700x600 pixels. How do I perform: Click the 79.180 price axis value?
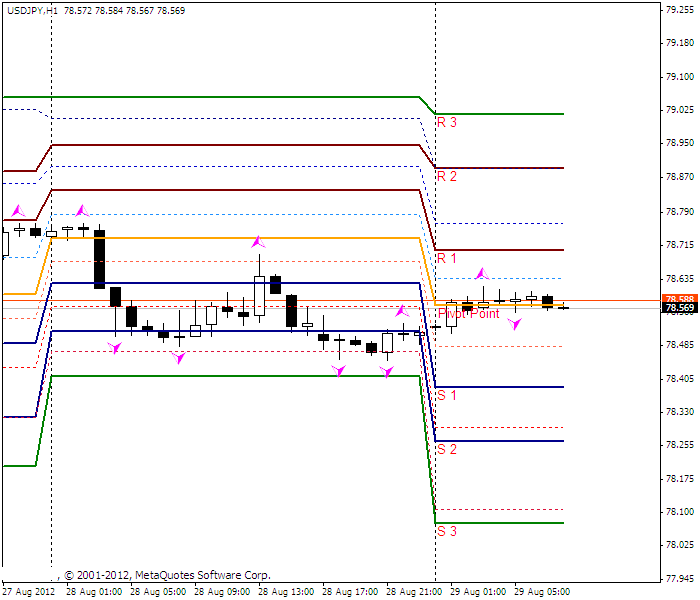[x=680, y=43]
